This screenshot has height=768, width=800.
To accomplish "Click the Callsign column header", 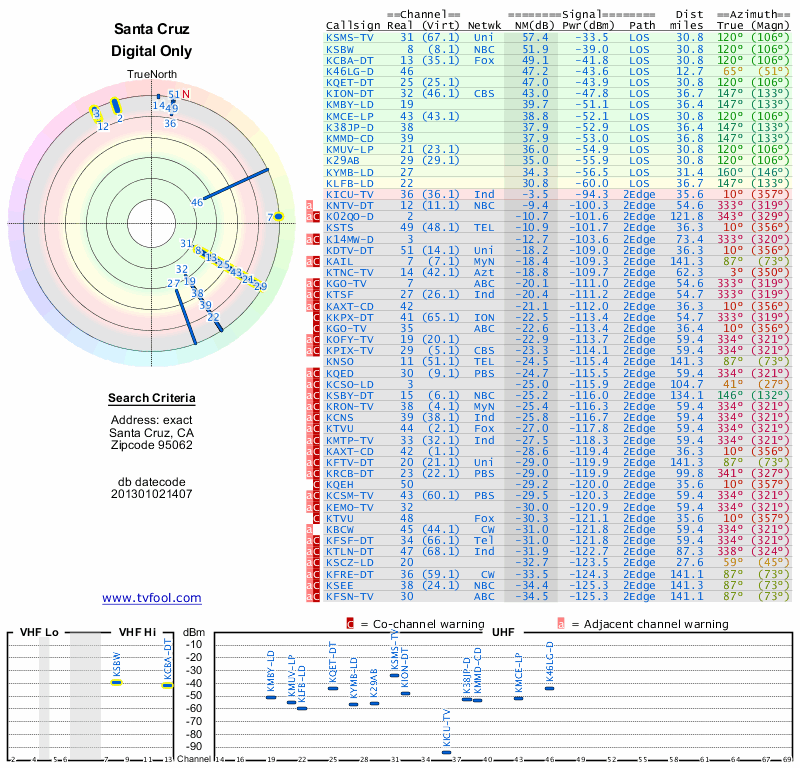I will [x=353, y=26].
